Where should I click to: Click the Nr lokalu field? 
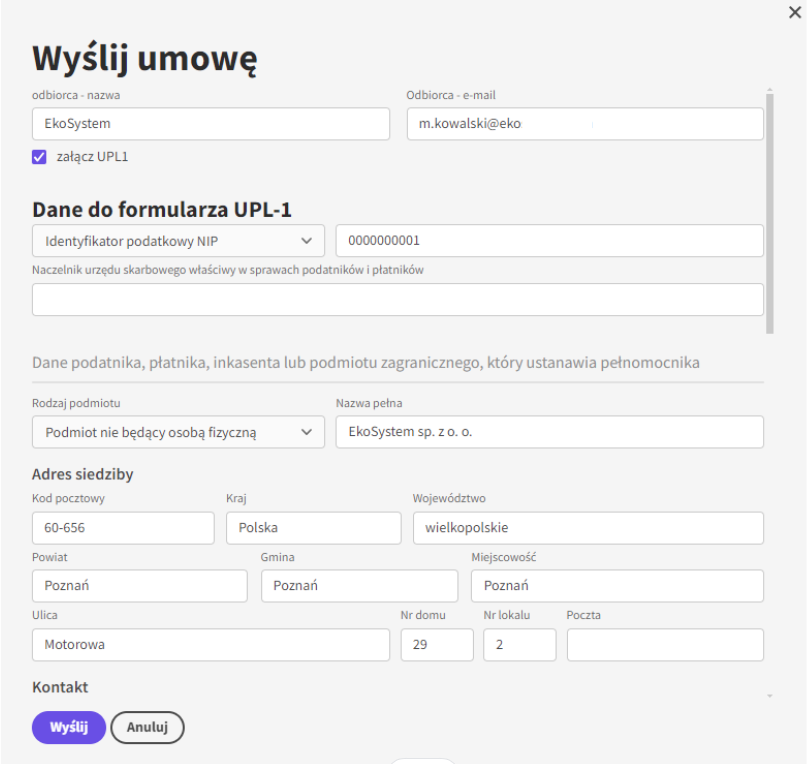[x=519, y=644]
